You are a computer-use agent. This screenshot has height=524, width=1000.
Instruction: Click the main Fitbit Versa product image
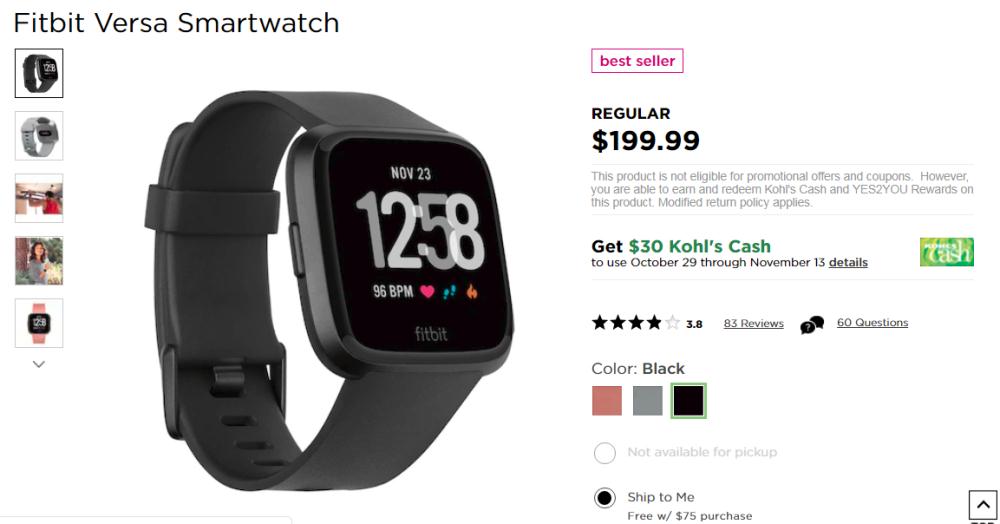point(328,290)
